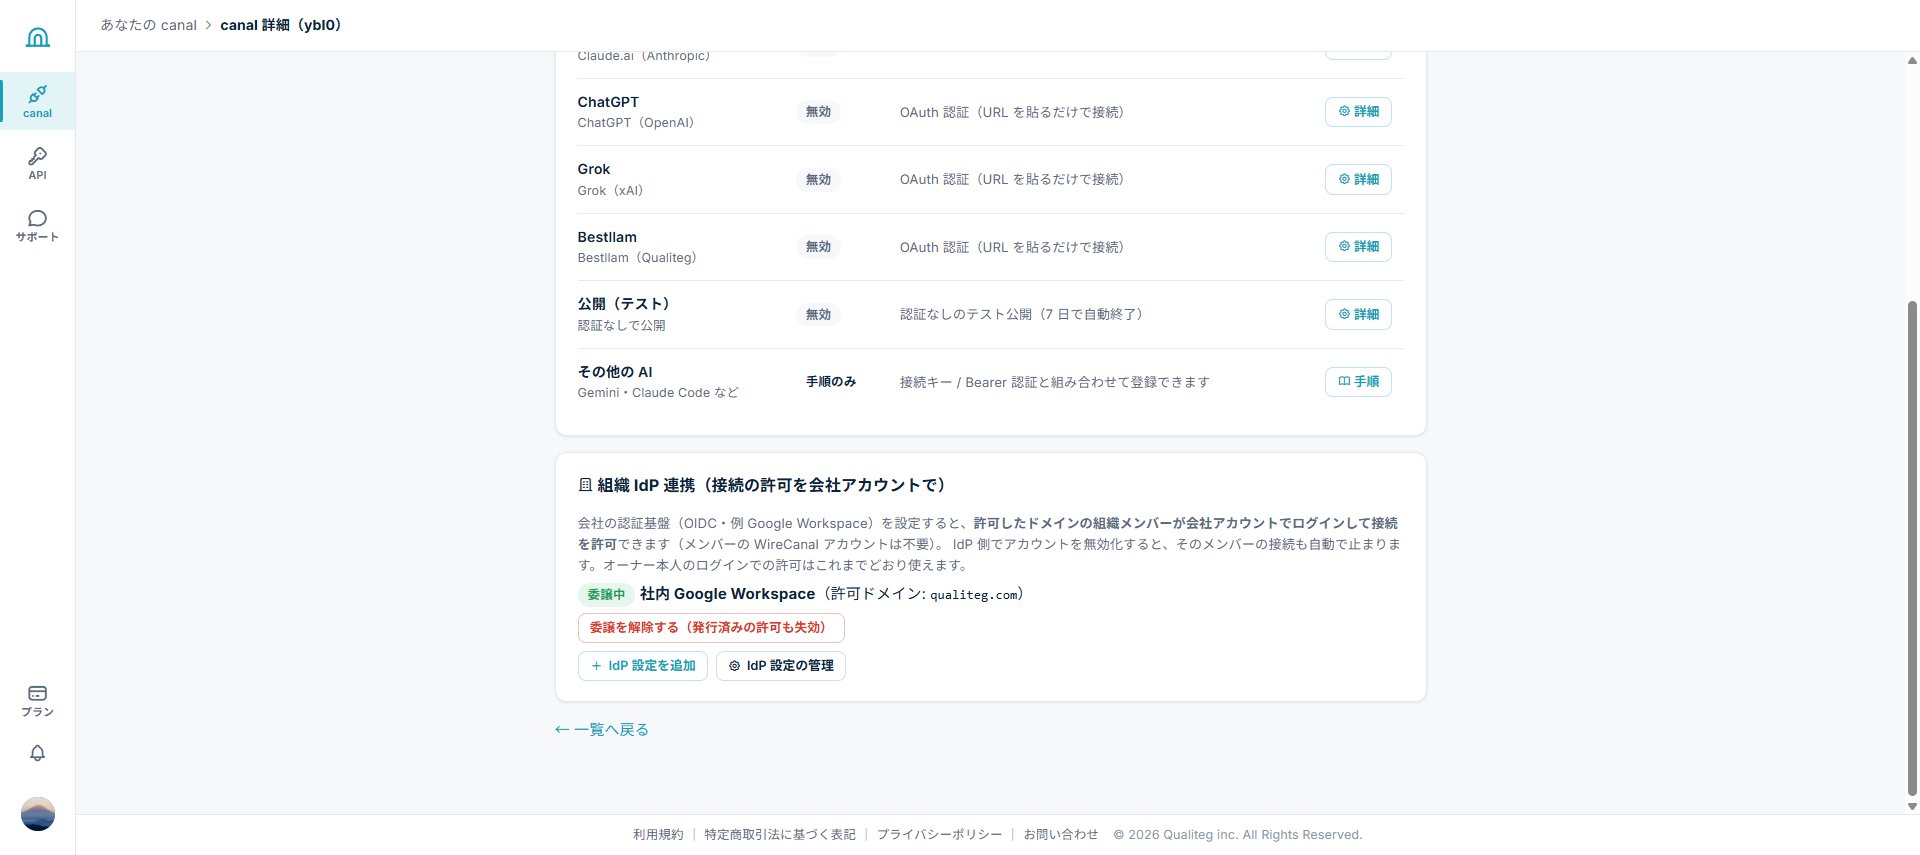1920x855 pixels.
Task: Click the page vertical scrollbar thumb
Action: coord(1912,548)
